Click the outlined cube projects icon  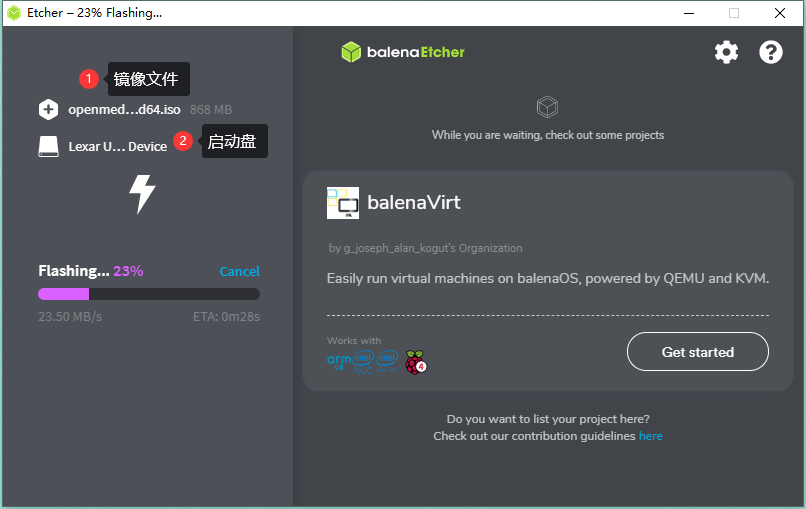(x=547, y=107)
